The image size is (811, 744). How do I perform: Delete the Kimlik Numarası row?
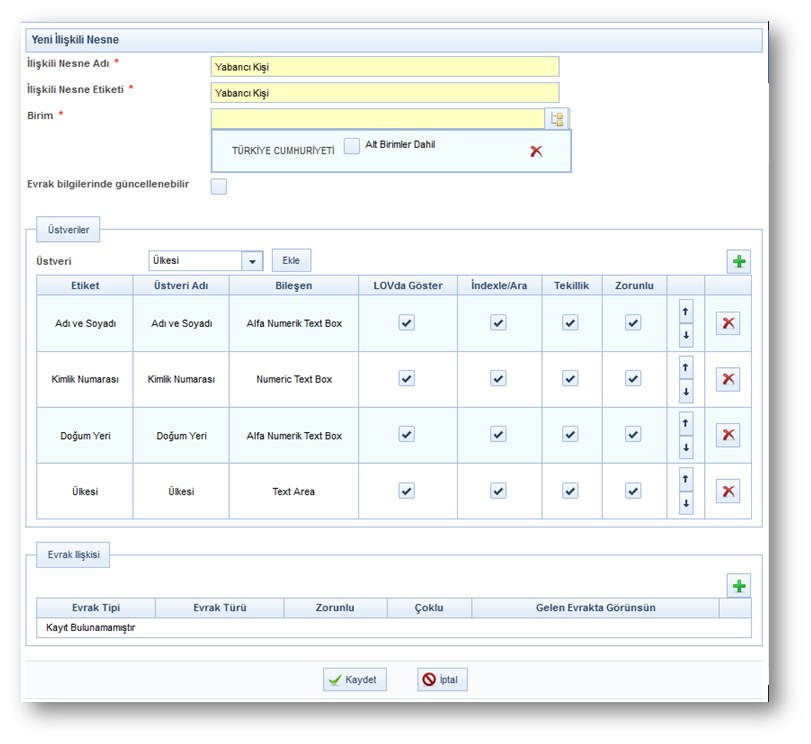point(728,379)
